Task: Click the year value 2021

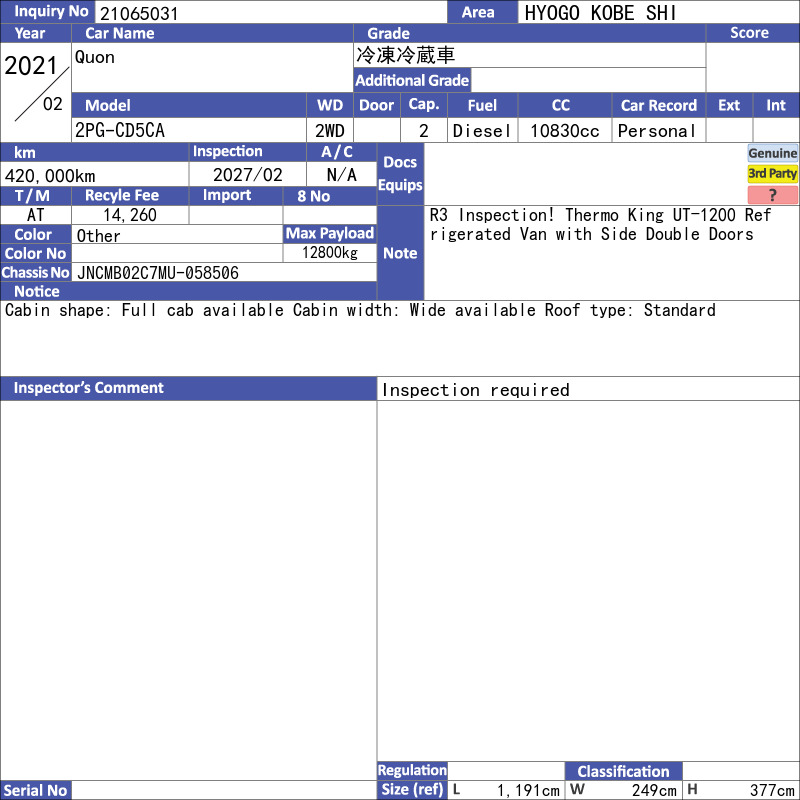Action: point(31,65)
